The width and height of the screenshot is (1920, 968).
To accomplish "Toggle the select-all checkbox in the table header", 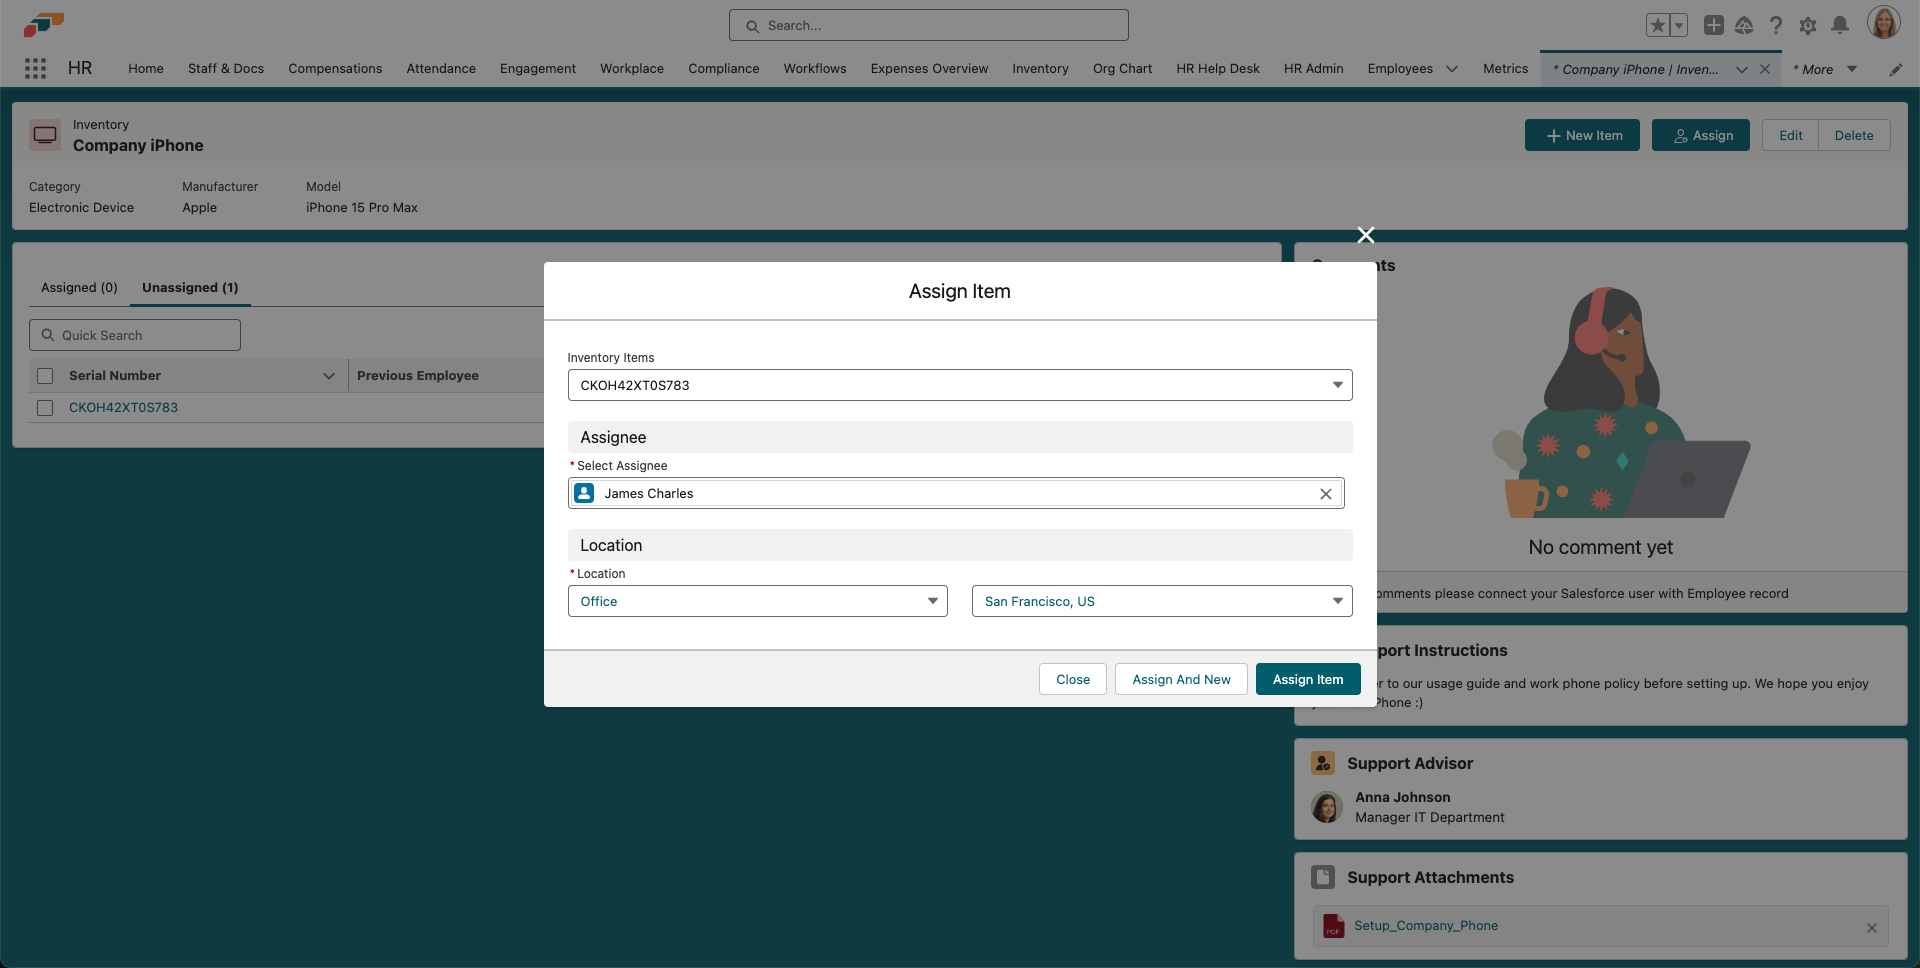I will coord(45,375).
